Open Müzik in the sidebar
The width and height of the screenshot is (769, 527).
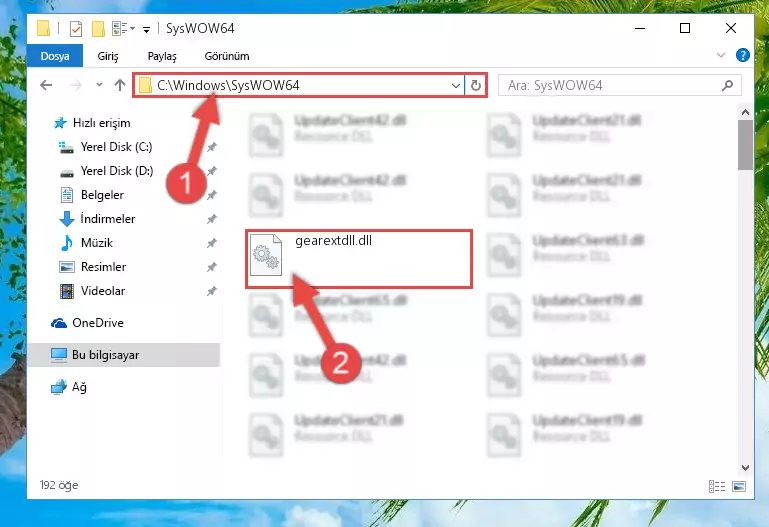(97, 243)
